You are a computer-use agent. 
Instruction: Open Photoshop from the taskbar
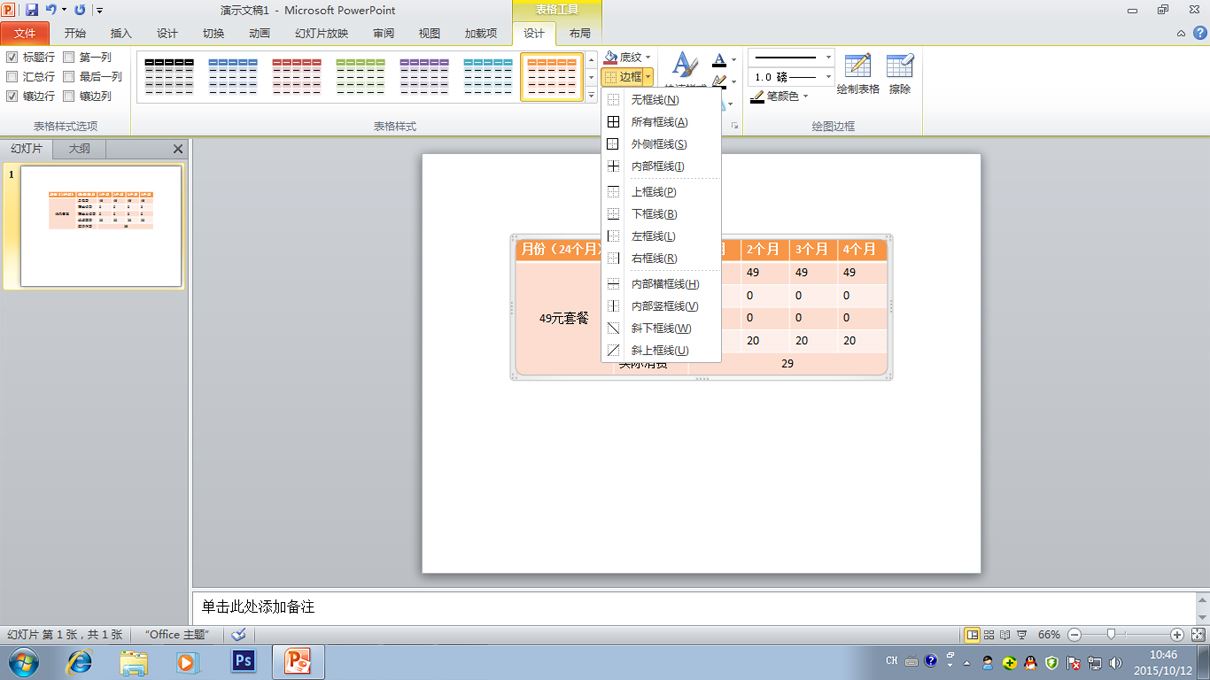click(243, 662)
